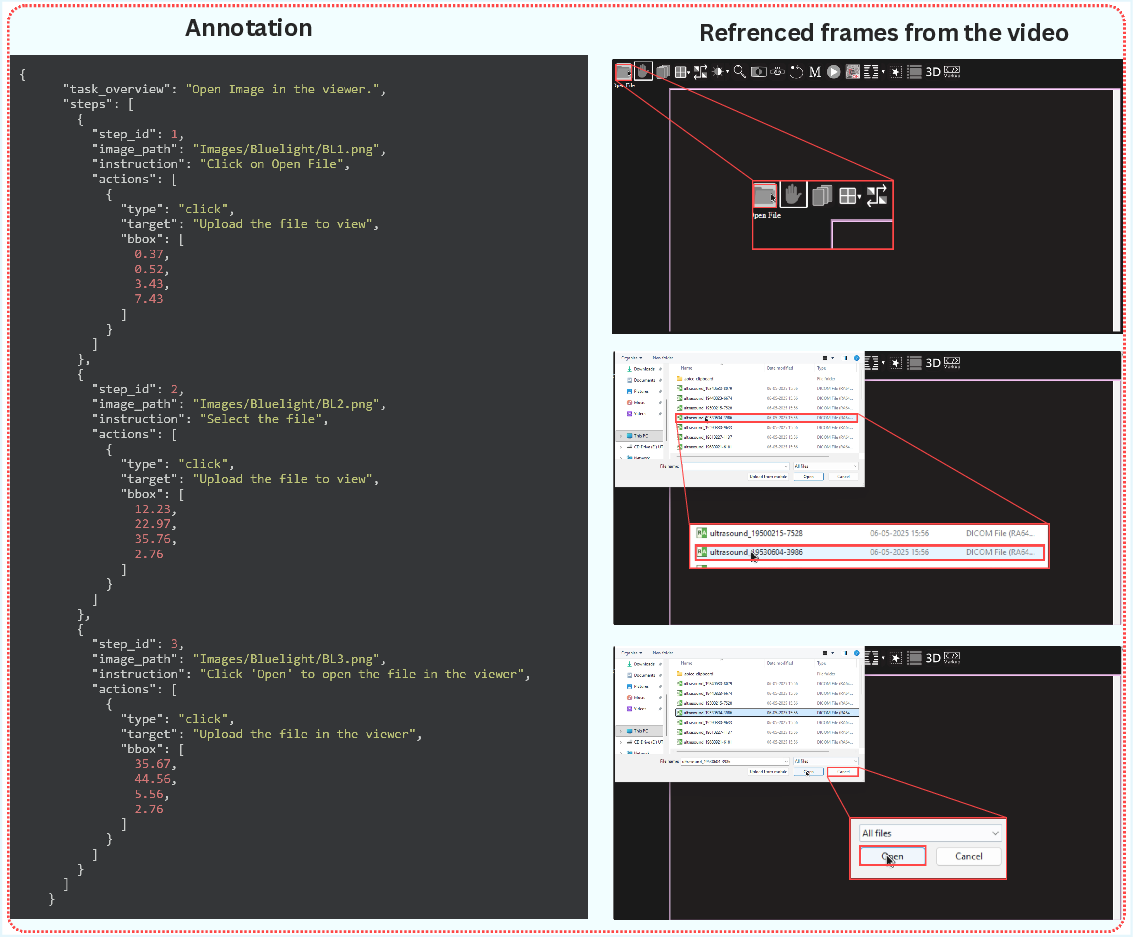The height and width of the screenshot is (937, 1133).
Task: Select the sun brightness icon in the top frame toolbar
Action: click(719, 72)
